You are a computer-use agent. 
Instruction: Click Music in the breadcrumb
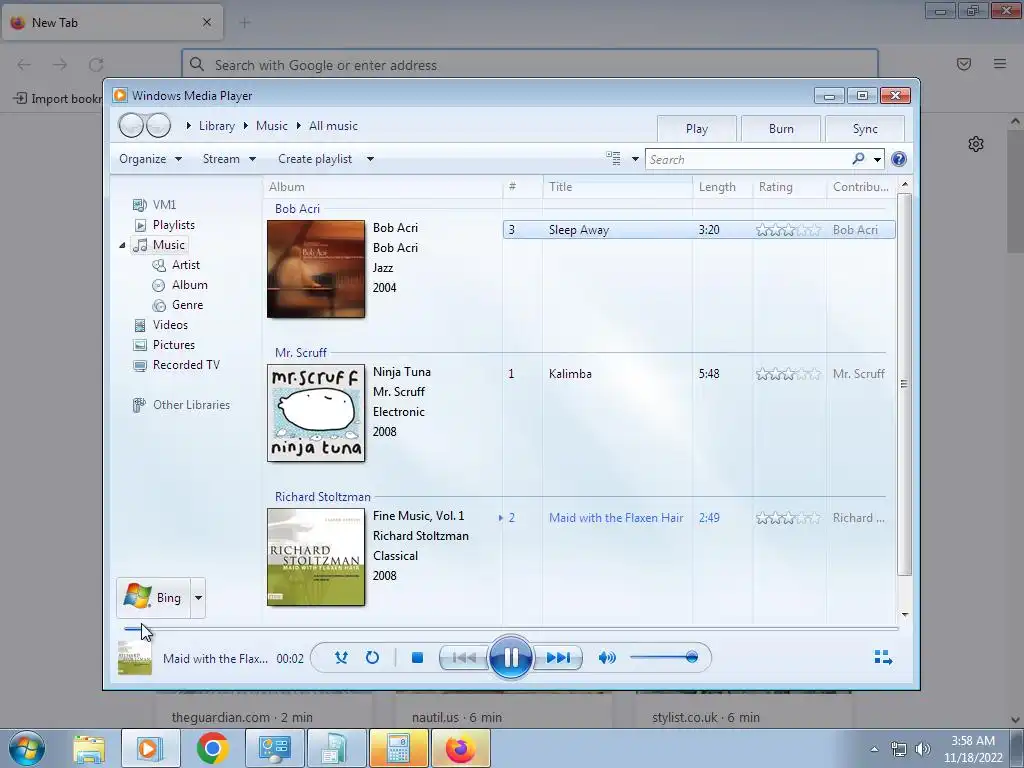pyautogui.click(x=272, y=126)
